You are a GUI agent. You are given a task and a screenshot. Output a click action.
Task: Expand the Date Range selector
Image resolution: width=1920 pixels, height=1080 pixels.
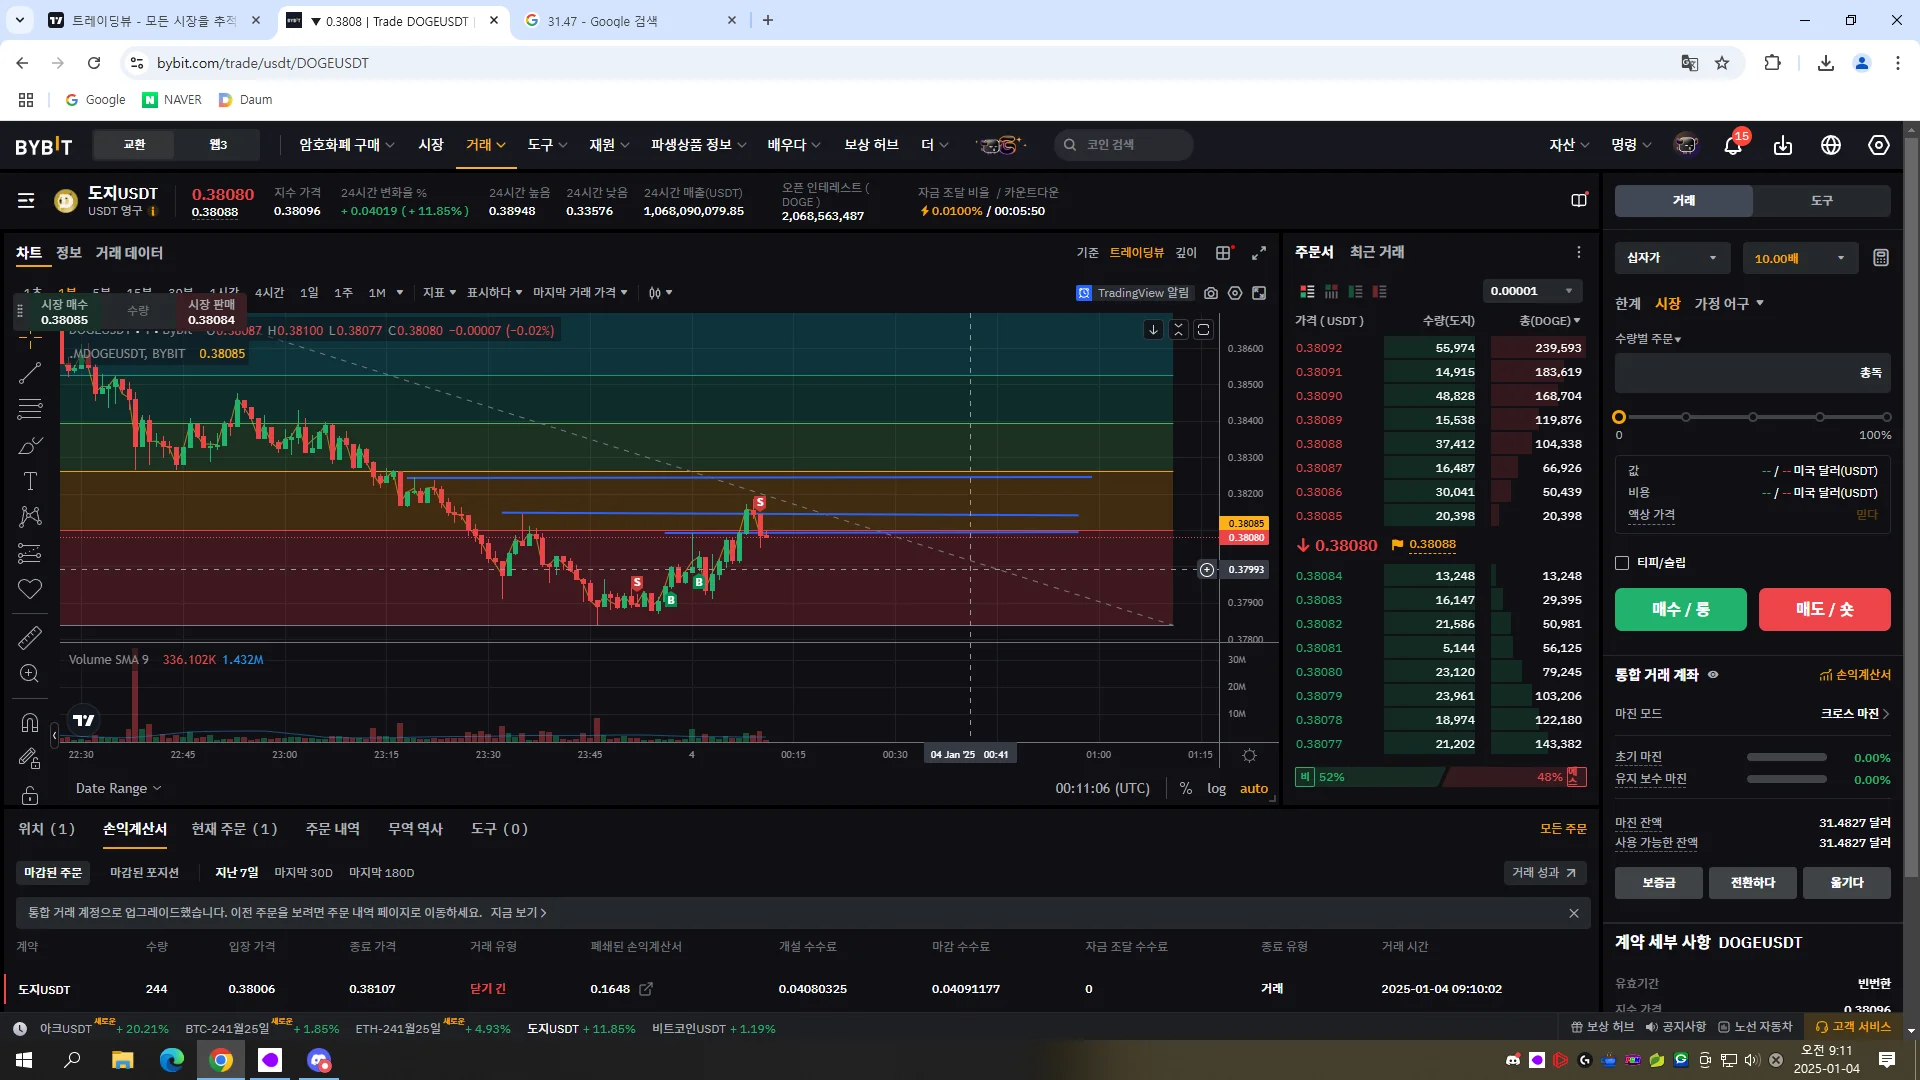click(118, 788)
